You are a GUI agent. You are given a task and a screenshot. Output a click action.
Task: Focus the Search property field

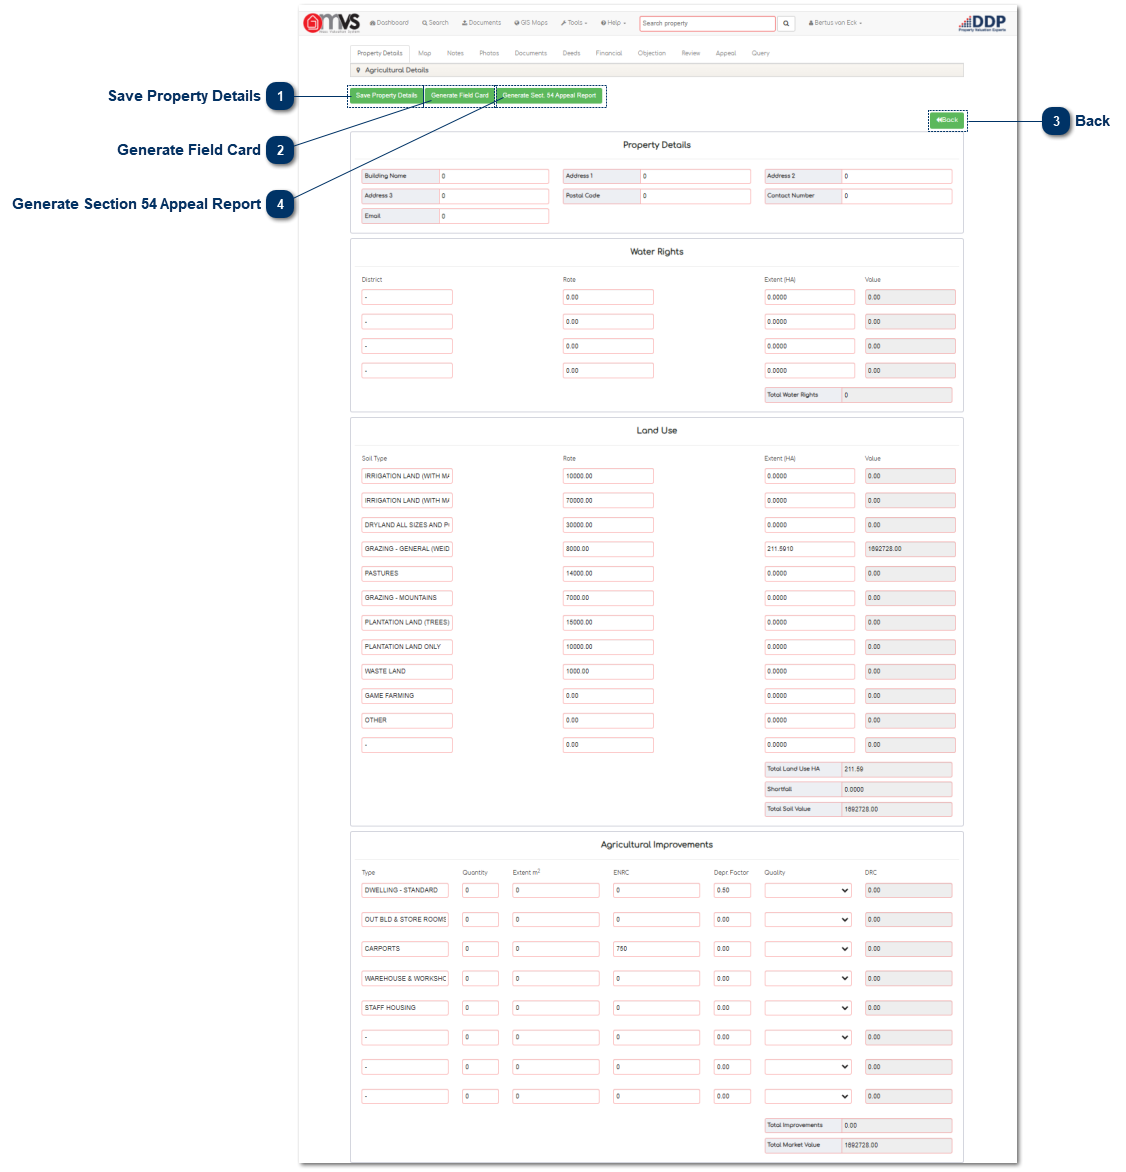707,23
